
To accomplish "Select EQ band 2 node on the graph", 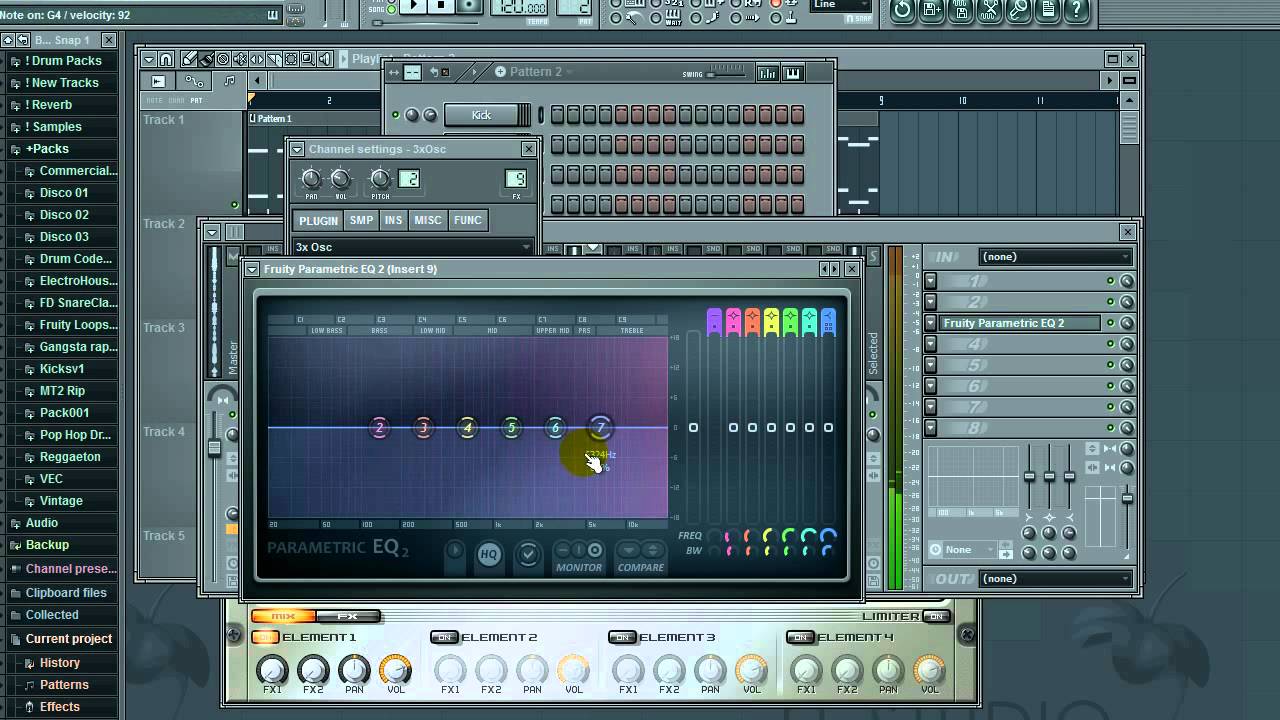I will pos(379,428).
